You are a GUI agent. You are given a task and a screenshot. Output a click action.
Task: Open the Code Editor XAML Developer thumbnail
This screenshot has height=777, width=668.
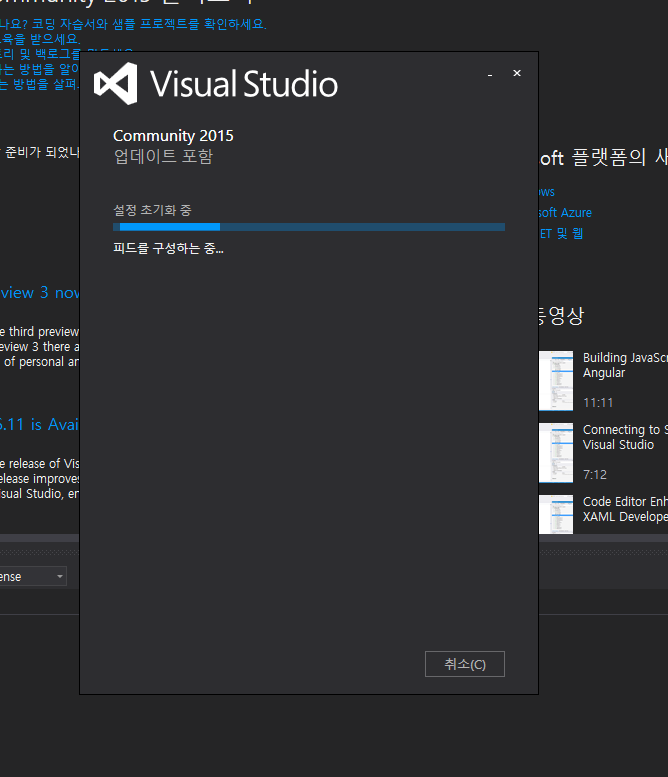point(556,514)
